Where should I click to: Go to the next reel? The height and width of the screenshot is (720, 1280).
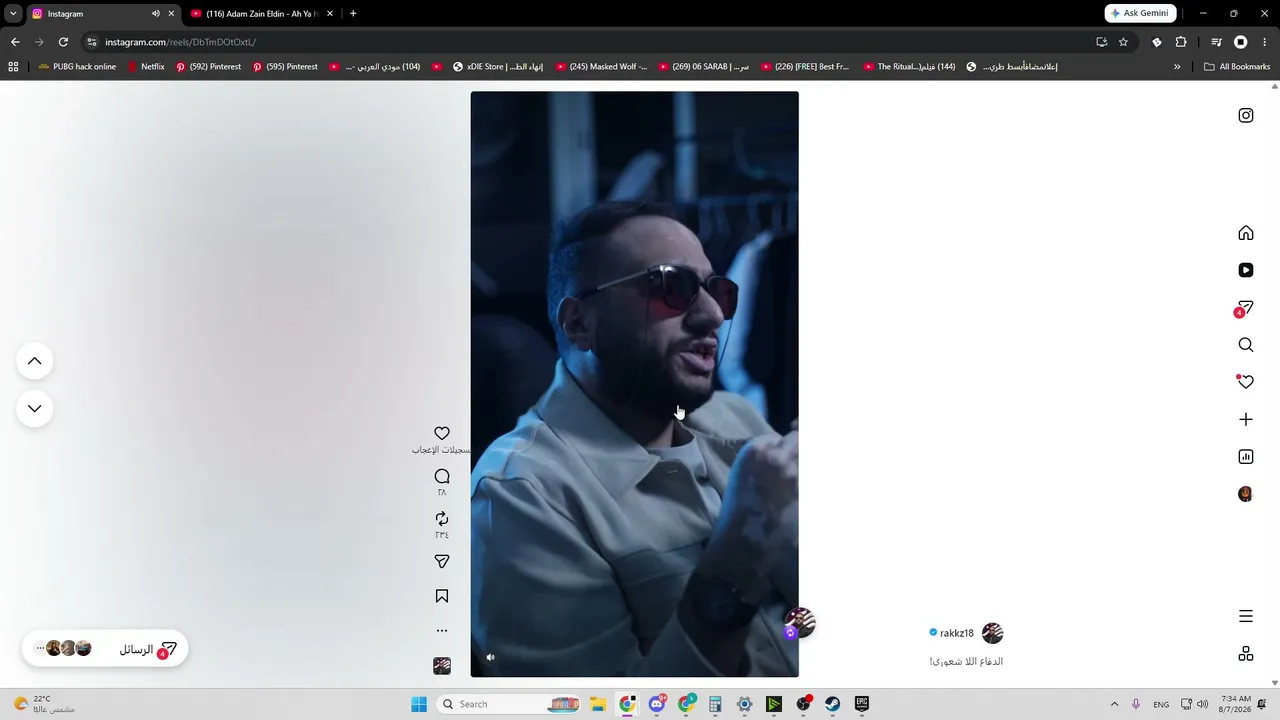click(x=35, y=408)
